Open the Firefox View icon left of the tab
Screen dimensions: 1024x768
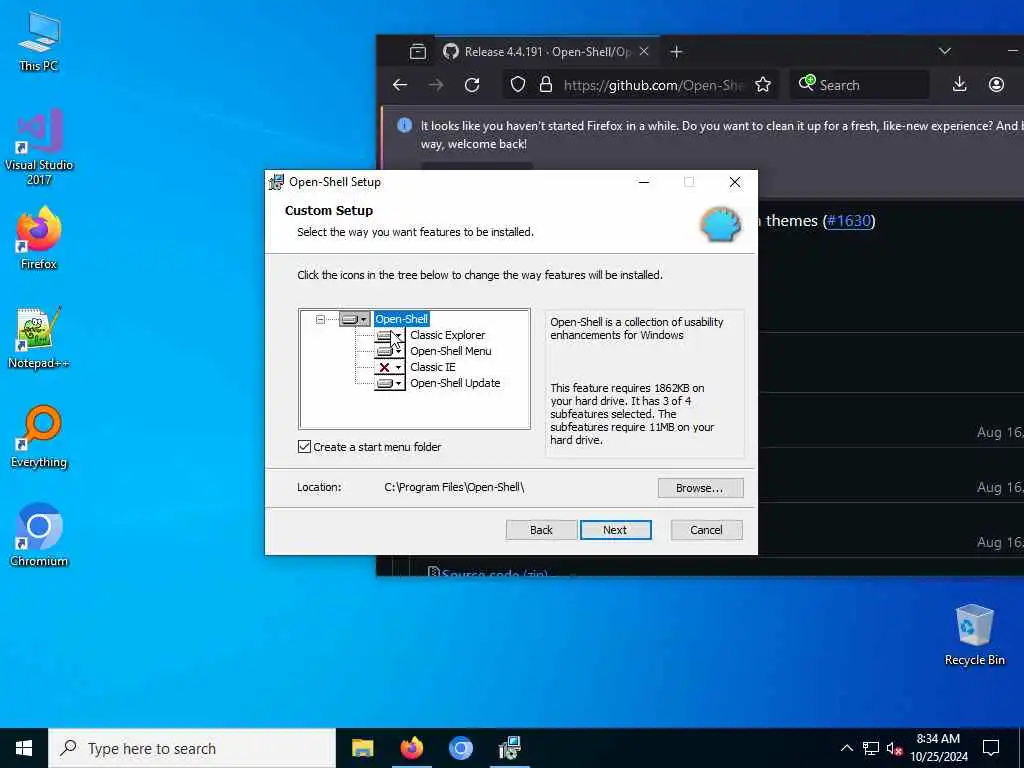(418, 52)
